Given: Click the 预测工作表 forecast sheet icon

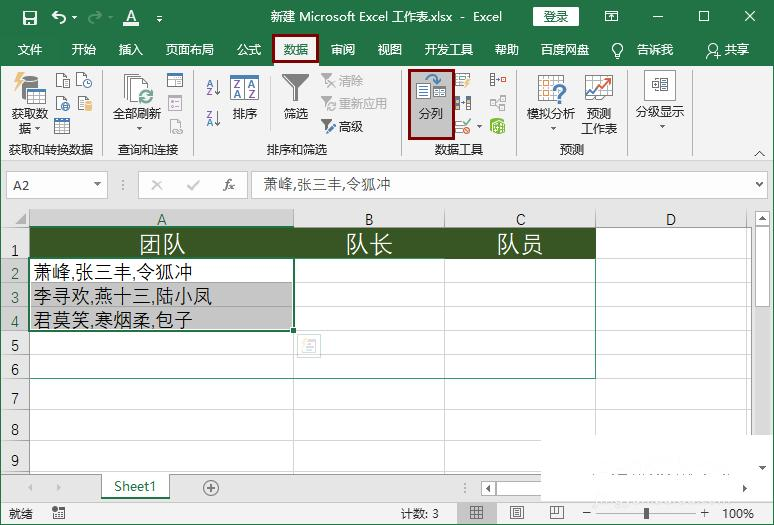Looking at the screenshot, I should [598, 104].
